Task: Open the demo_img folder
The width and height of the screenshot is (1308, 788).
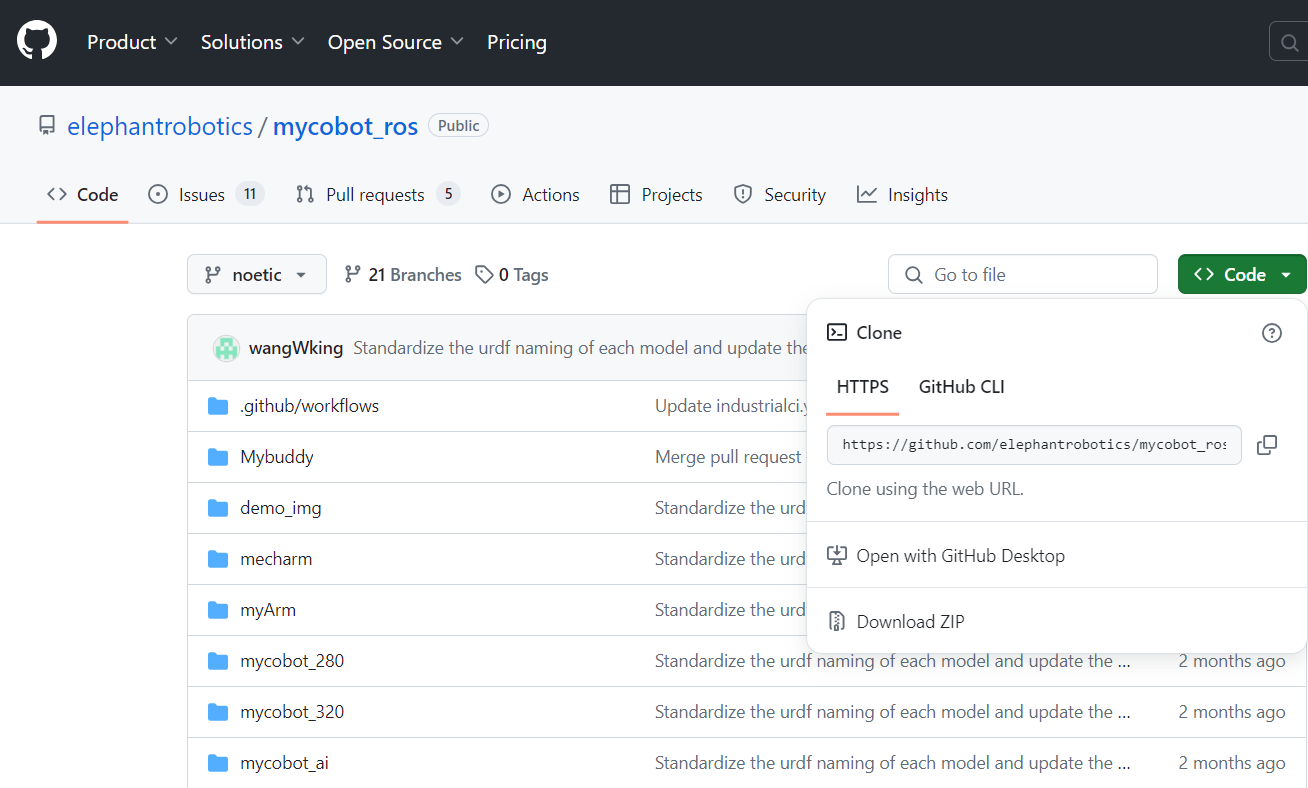Action: pyautogui.click(x=281, y=508)
